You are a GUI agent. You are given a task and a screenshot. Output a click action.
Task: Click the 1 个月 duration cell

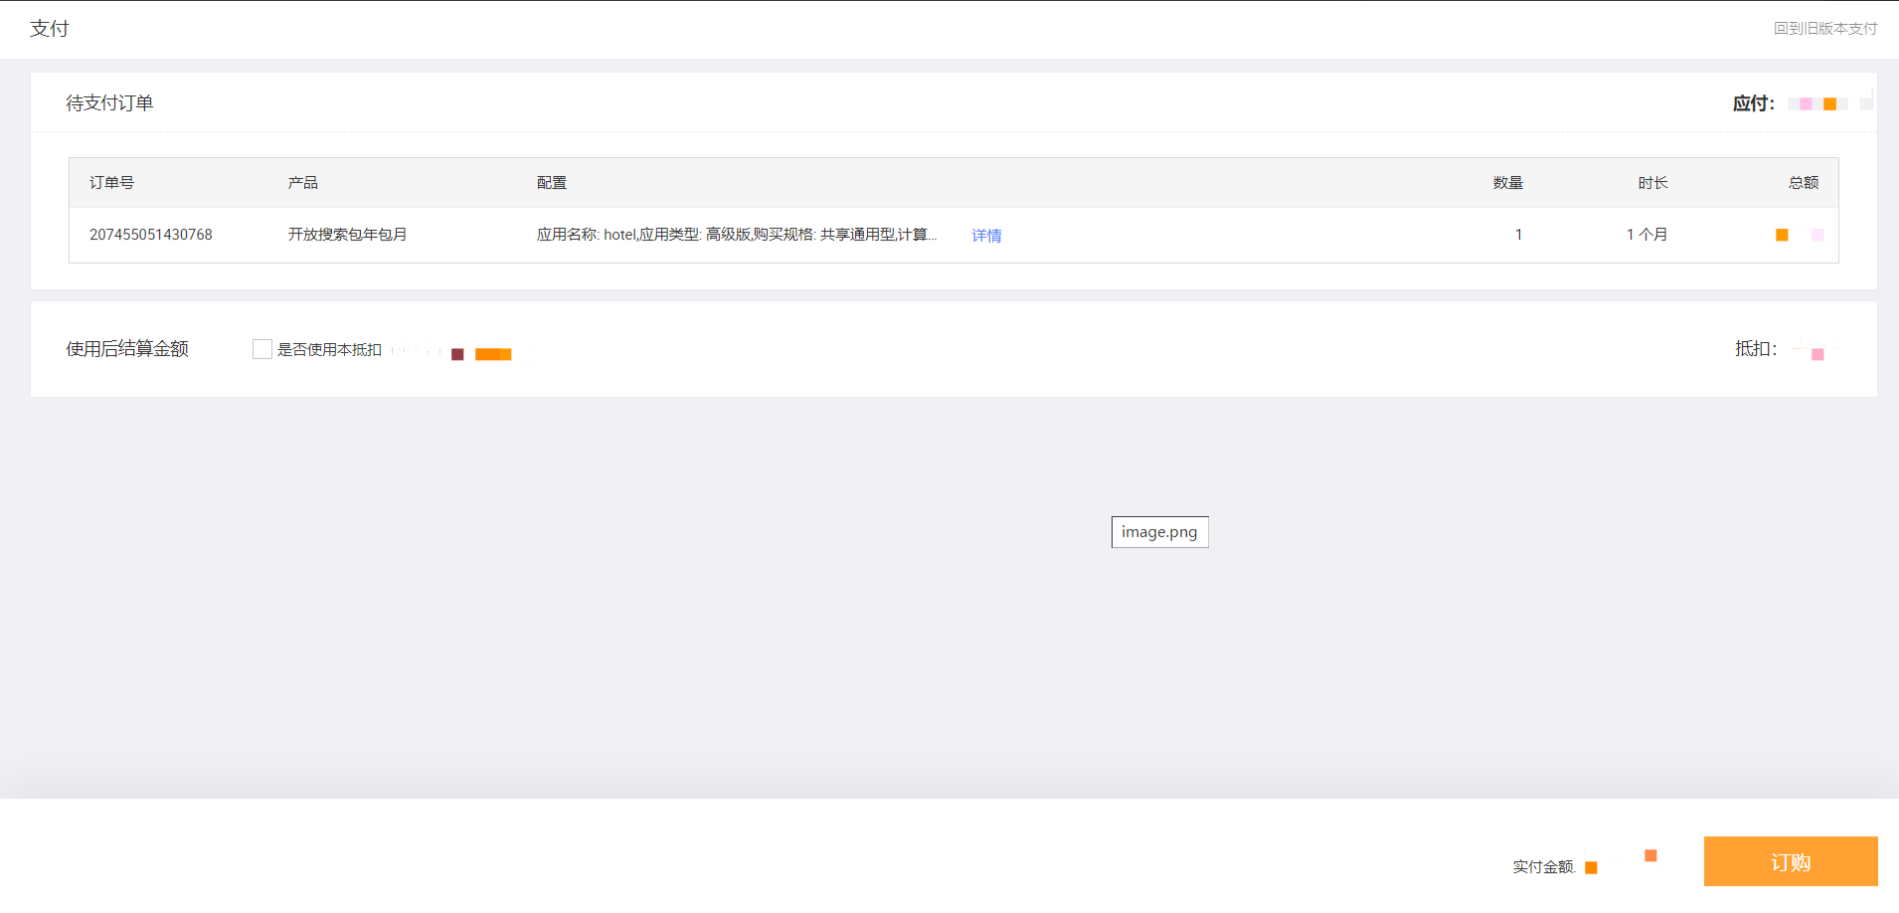pyautogui.click(x=1646, y=234)
